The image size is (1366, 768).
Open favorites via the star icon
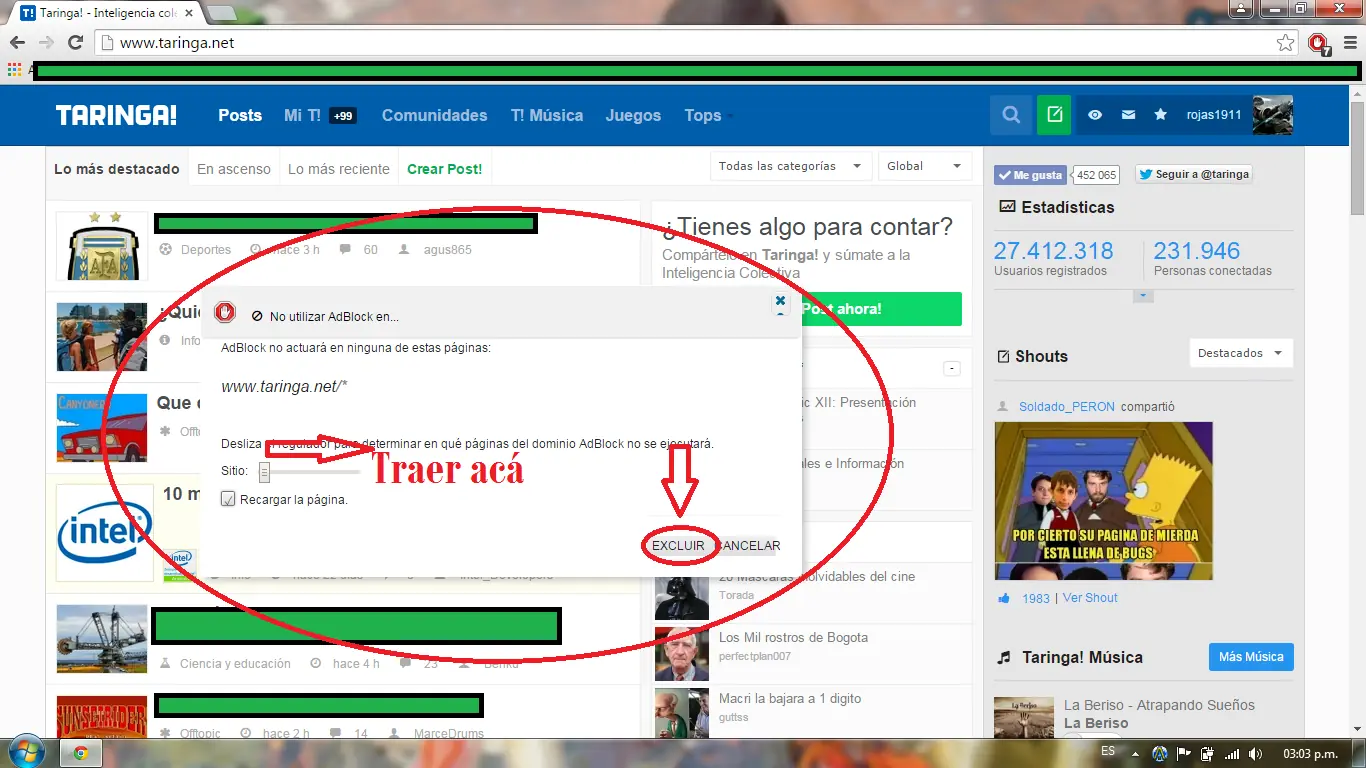(1160, 115)
